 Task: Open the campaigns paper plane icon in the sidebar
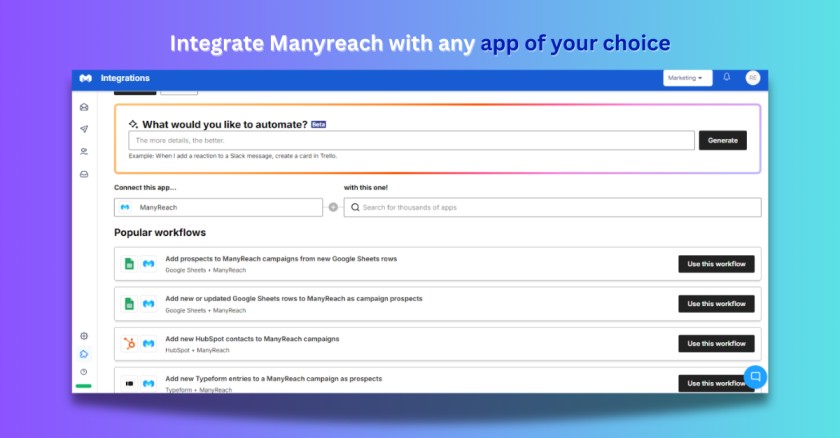pyautogui.click(x=84, y=129)
